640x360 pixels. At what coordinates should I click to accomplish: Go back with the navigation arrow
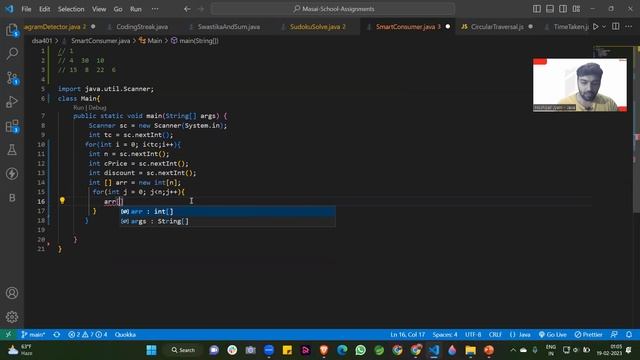[x=187, y=9]
